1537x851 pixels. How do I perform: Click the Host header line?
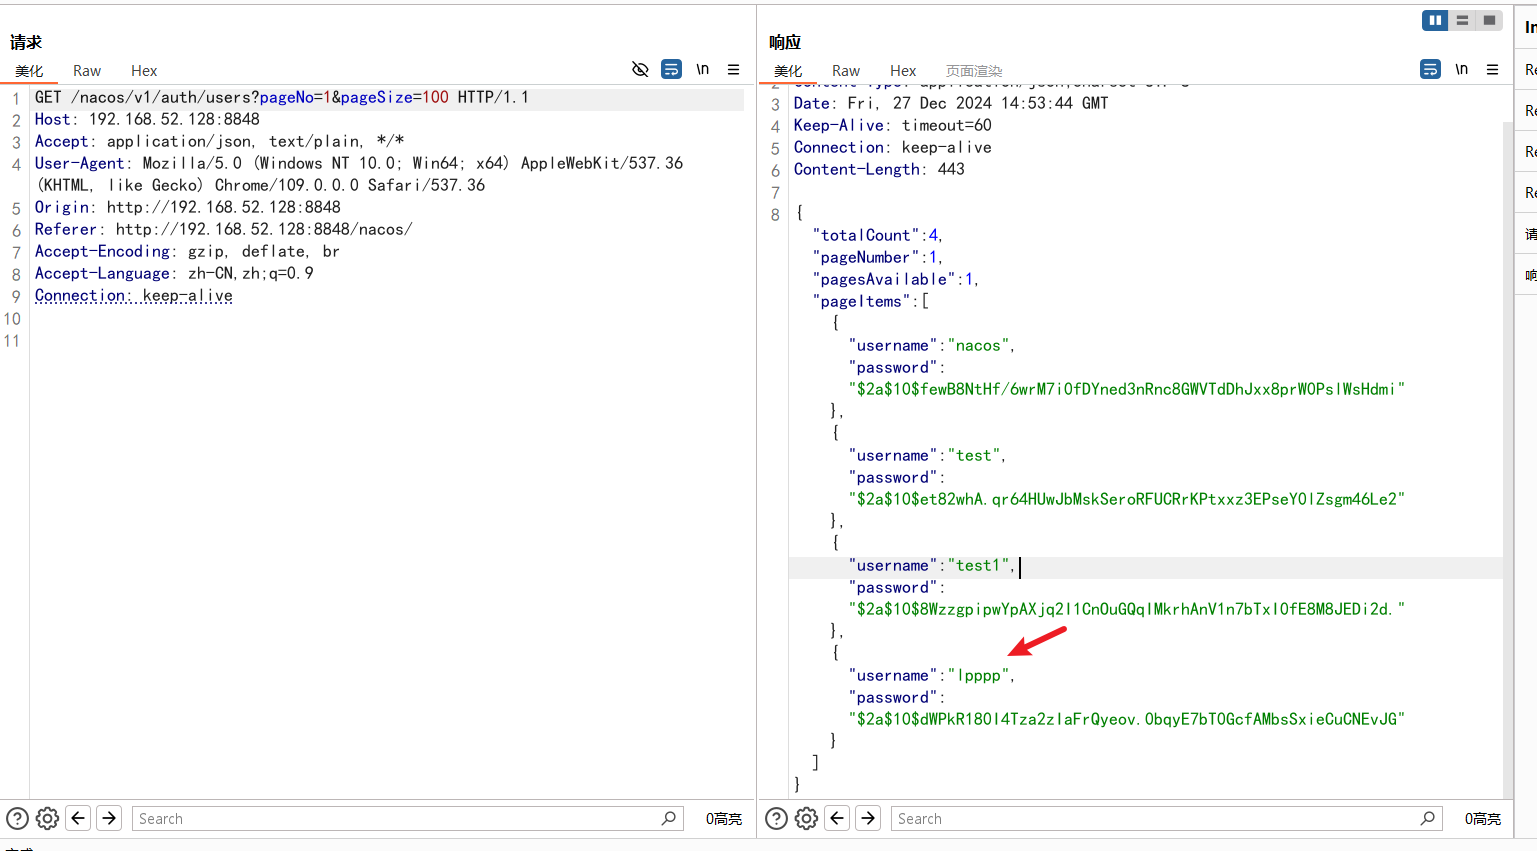pyautogui.click(x=147, y=119)
